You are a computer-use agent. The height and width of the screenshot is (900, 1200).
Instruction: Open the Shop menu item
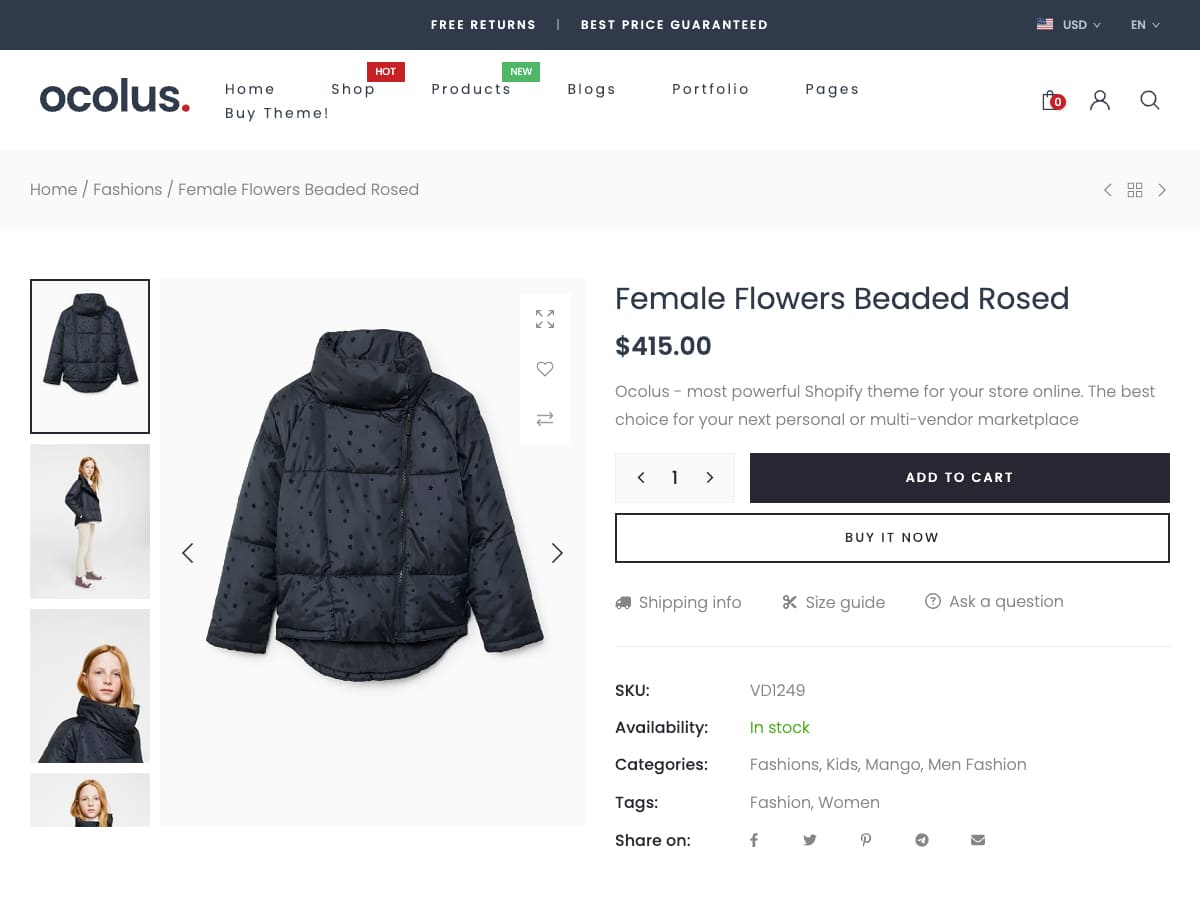pyautogui.click(x=353, y=89)
